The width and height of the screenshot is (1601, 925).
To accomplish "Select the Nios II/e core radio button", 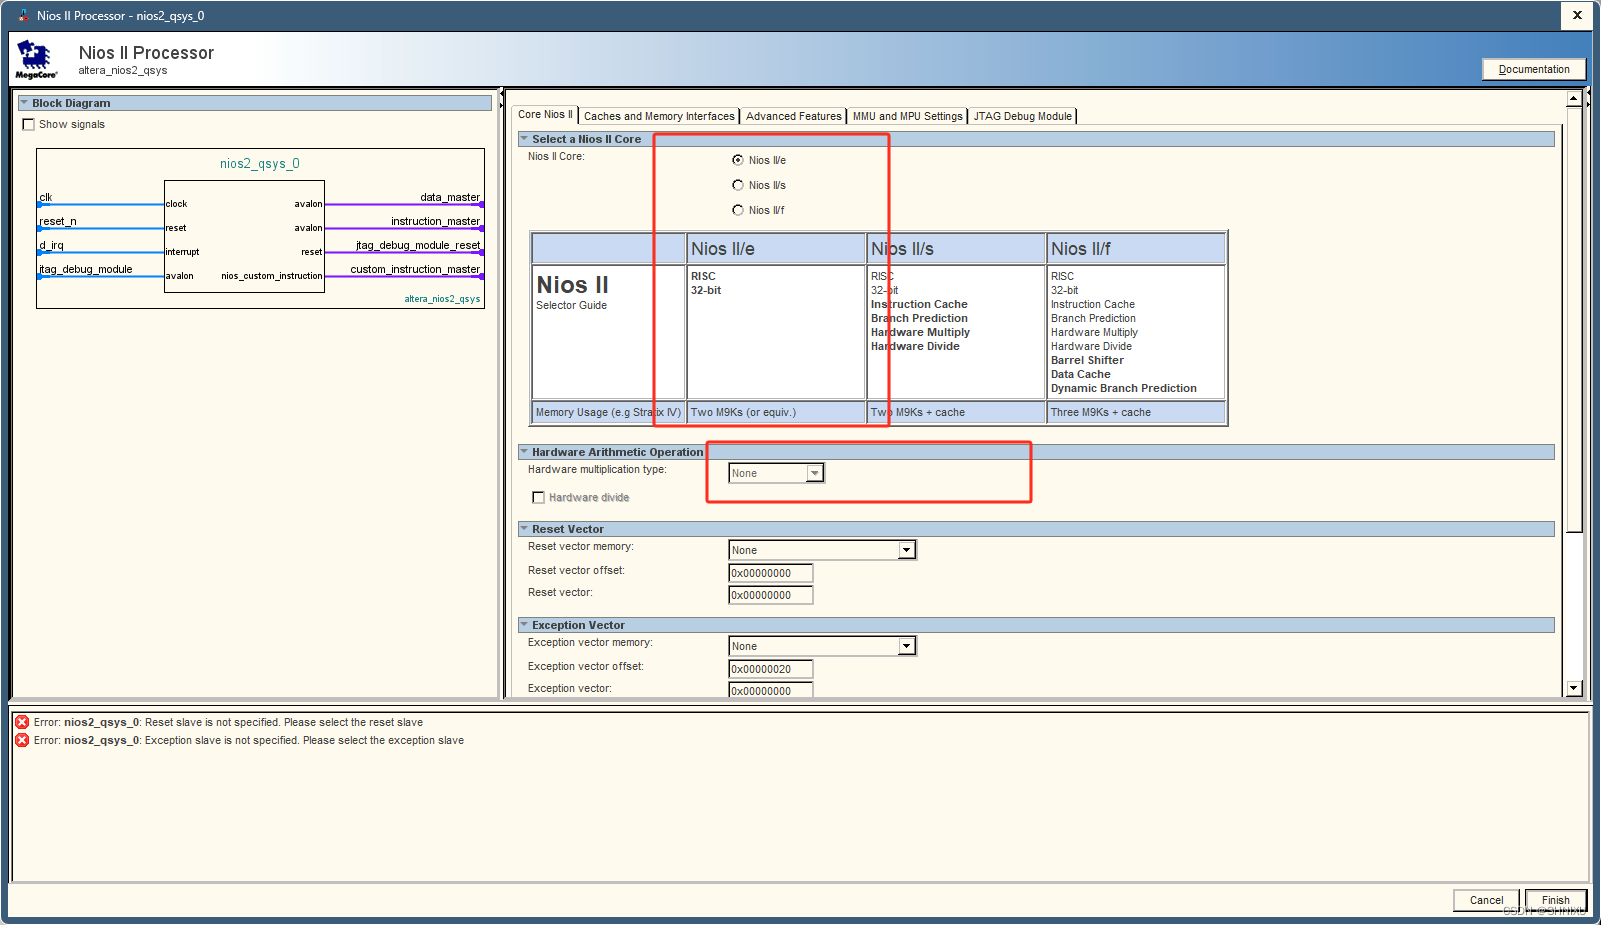I will [x=738, y=160].
